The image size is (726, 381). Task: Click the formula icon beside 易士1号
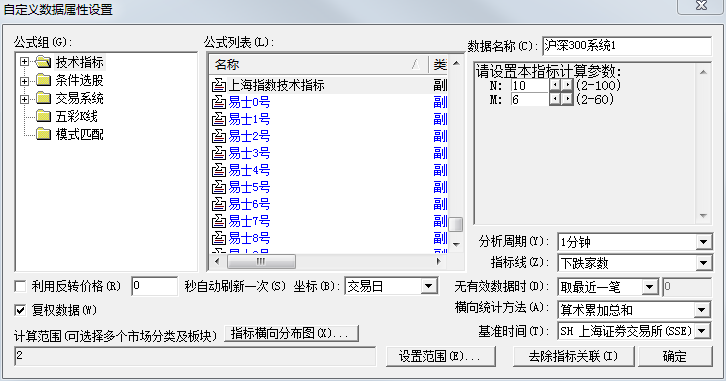click(x=219, y=119)
